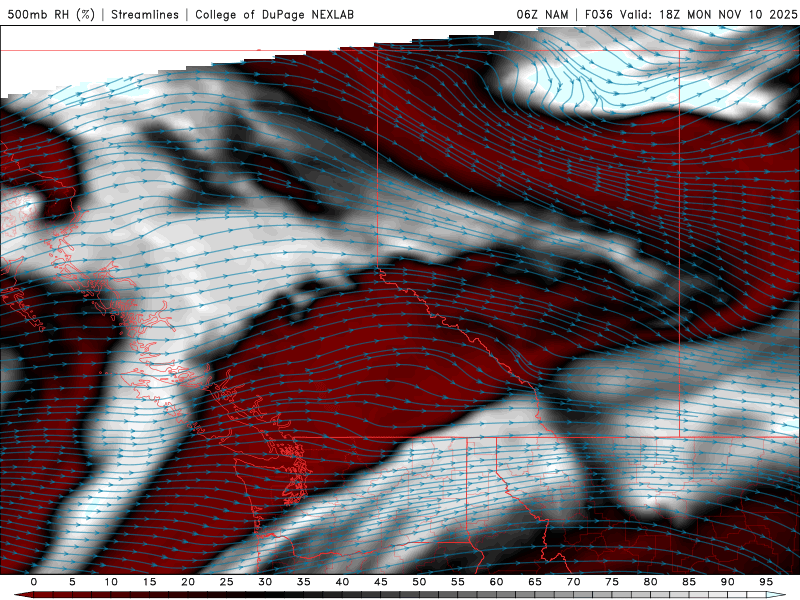This screenshot has height=600, width=800.
Task: Click the '25' color scale label
Action: 227,582
